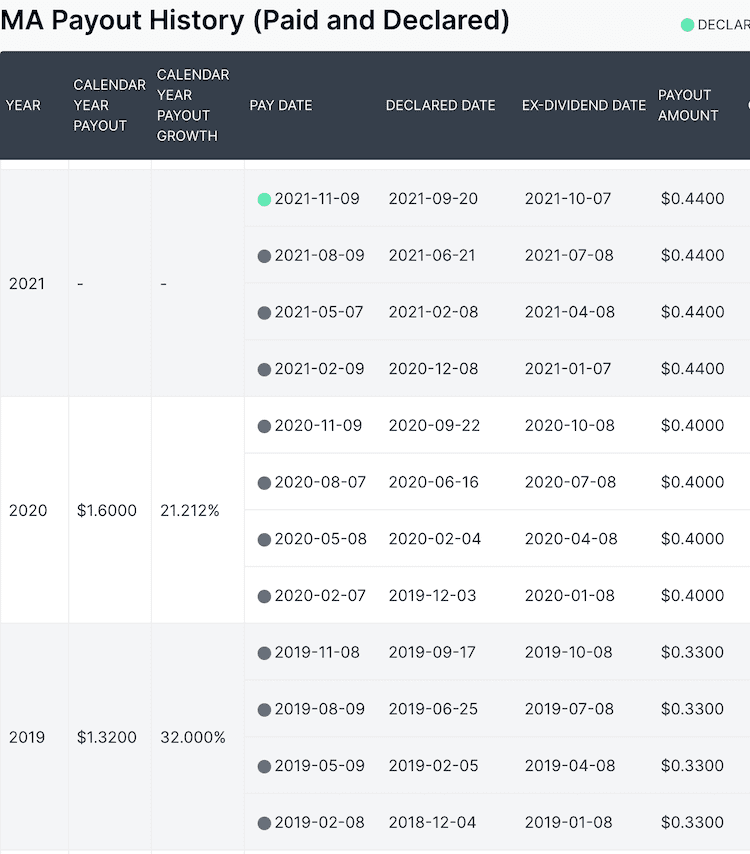Viewport: 750px width, 854px height.
Task: Click gray paid dot beside 2021-08-09
Action: click(264, 257)
